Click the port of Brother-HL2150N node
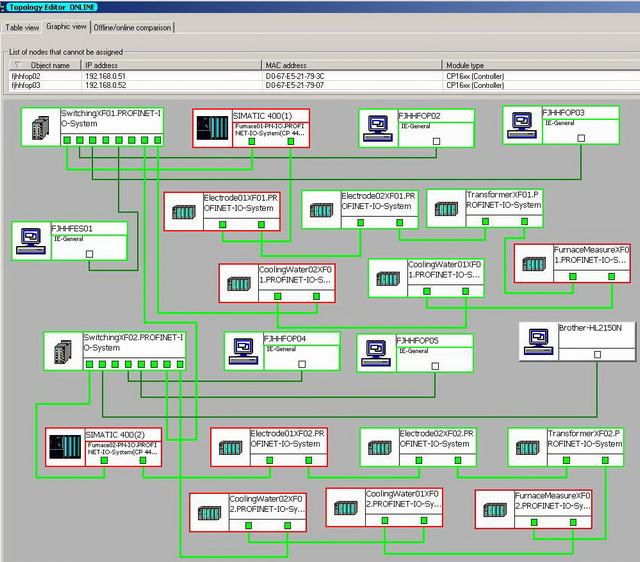The width and height of the screenshot is (640, 562). (x=597, y=354)
